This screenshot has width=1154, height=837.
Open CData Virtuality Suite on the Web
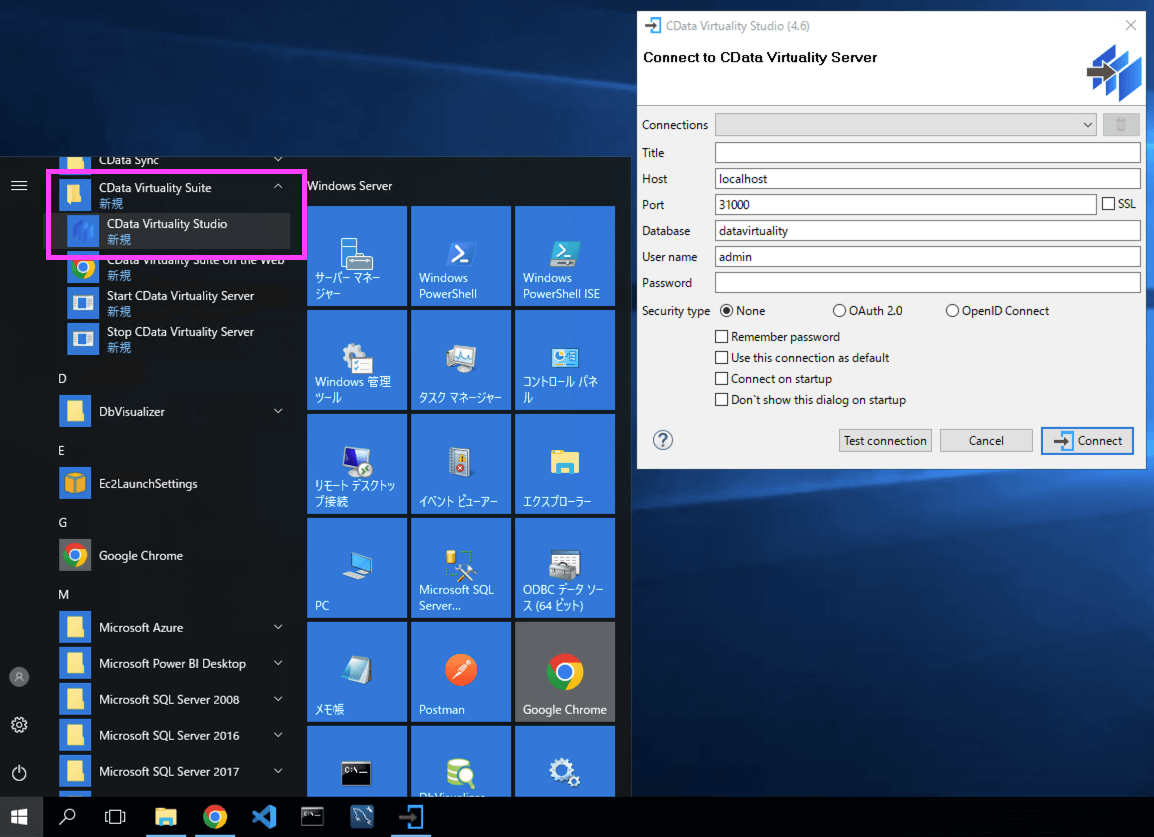[177, 267]
